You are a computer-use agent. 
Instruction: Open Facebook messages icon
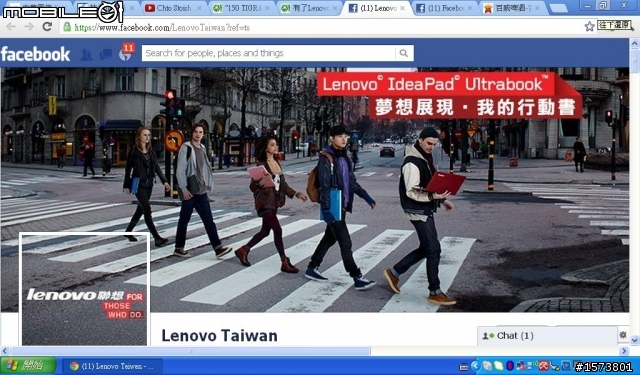[106, 54]
